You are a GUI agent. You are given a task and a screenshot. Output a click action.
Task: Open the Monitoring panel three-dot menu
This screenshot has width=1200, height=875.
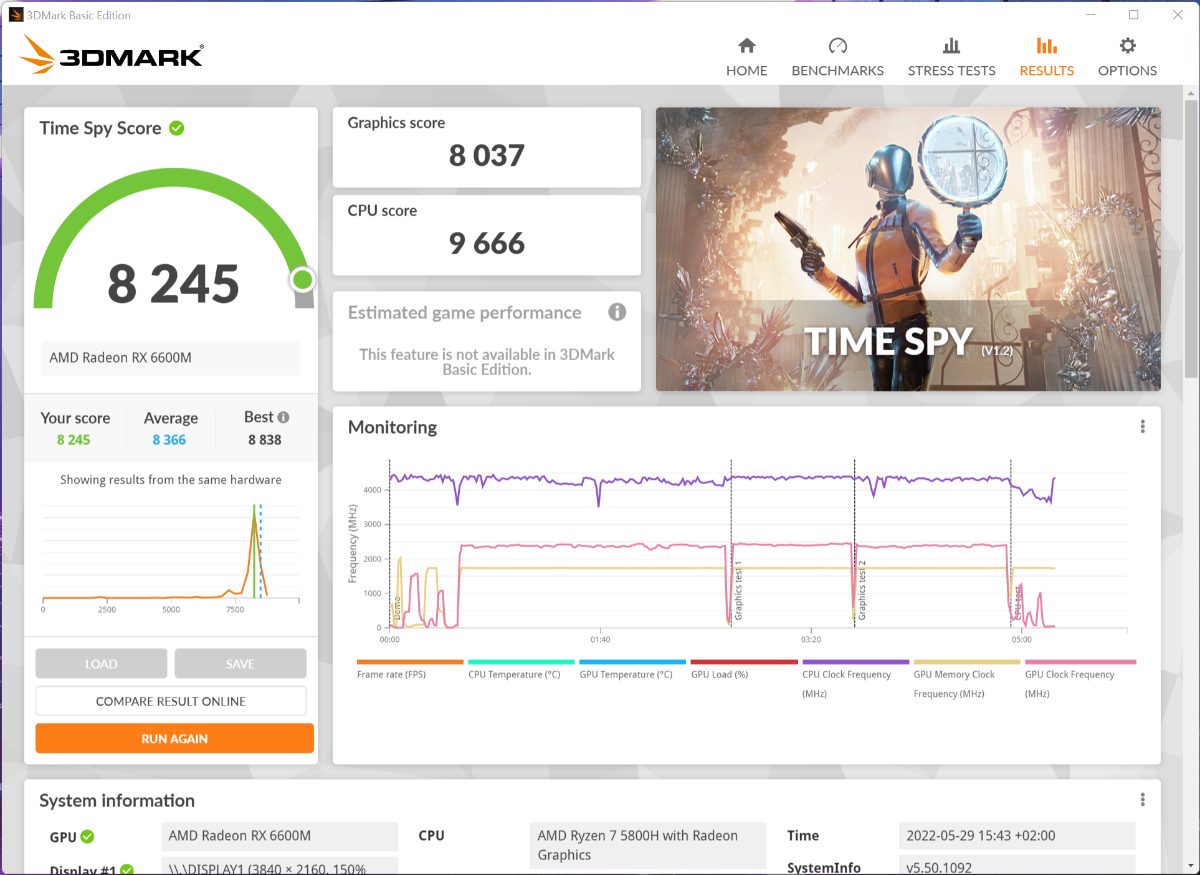1142,427
